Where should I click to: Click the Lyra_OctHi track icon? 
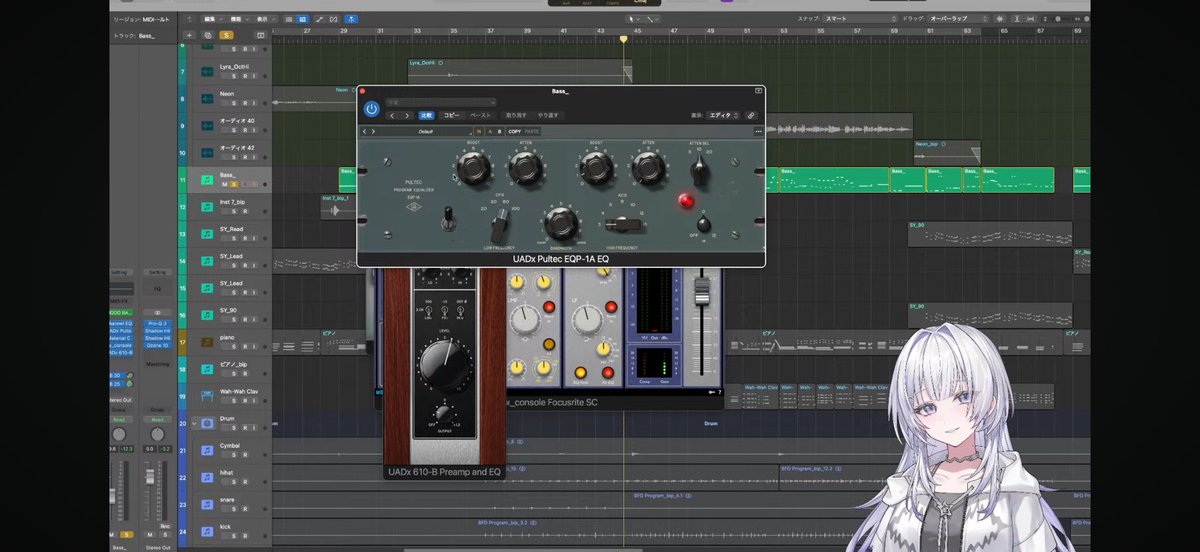pyautogui.click(x=206, y=72)
